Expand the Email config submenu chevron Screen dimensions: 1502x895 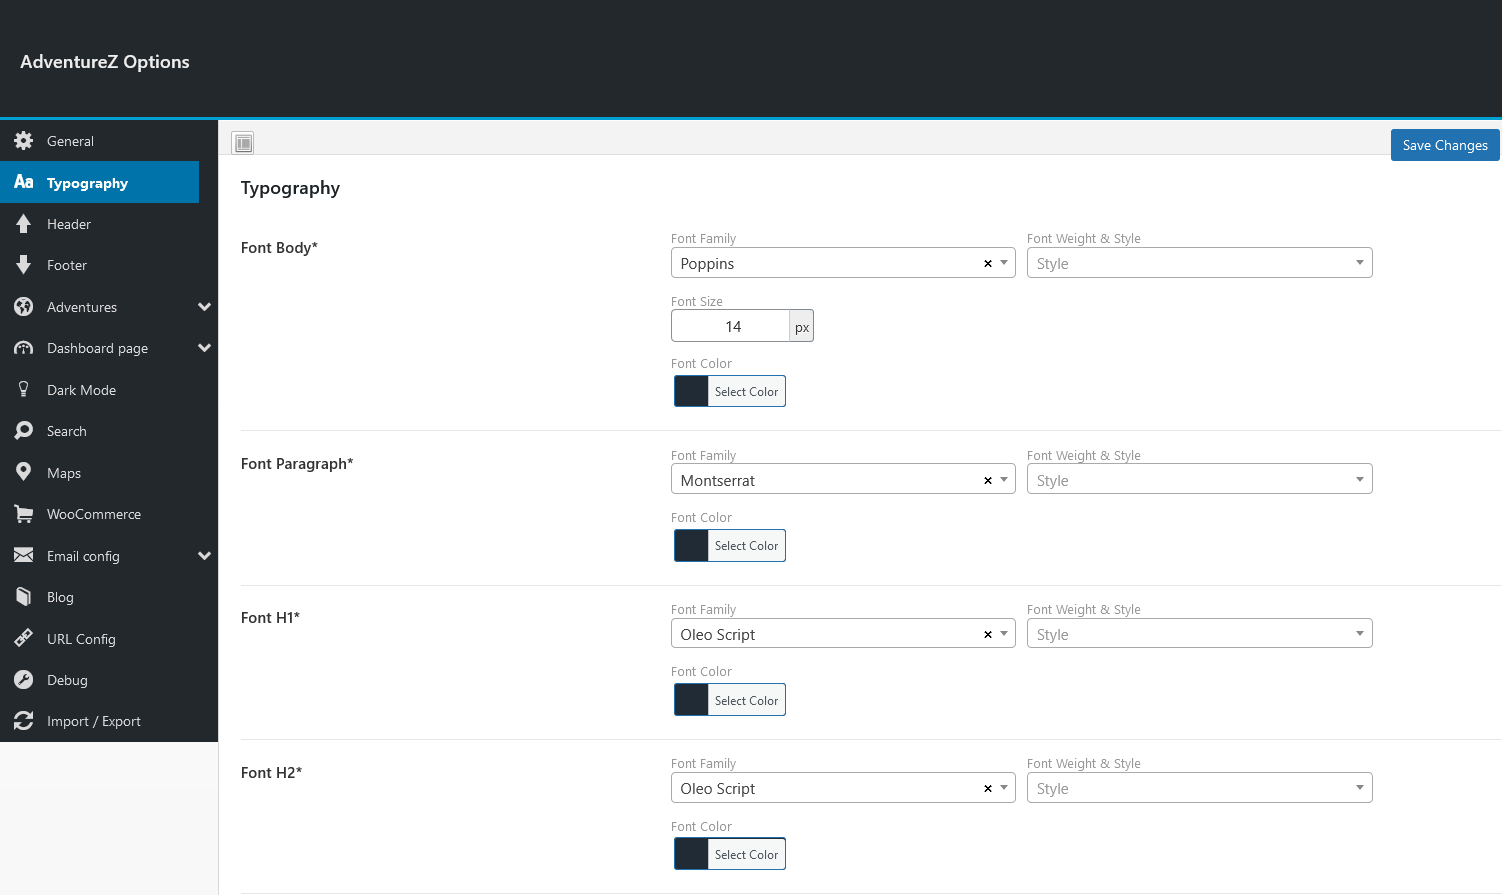pos(205,555)
